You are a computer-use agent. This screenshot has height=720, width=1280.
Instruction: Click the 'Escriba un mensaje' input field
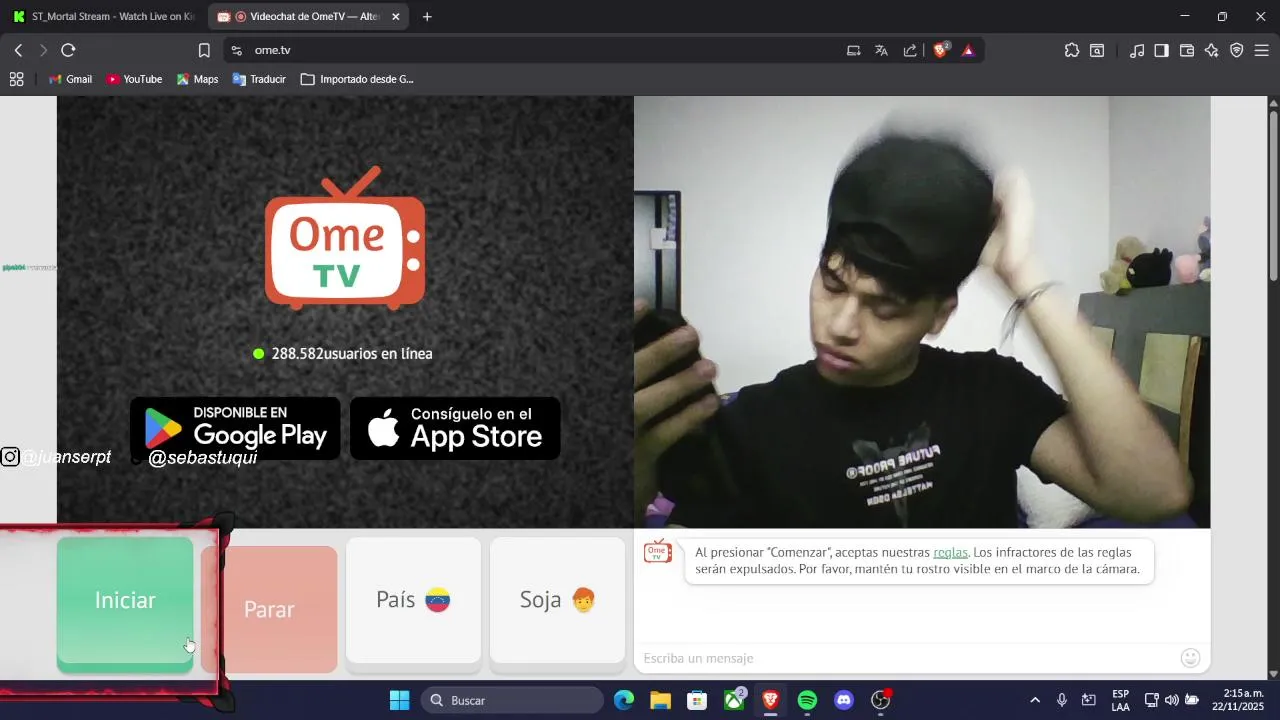tap(905, 658)
